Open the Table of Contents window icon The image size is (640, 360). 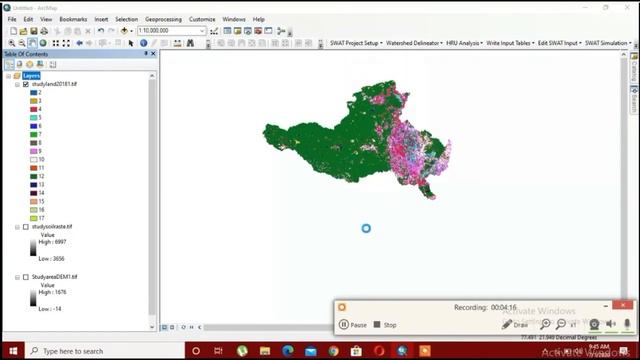(x=227, y=31)
